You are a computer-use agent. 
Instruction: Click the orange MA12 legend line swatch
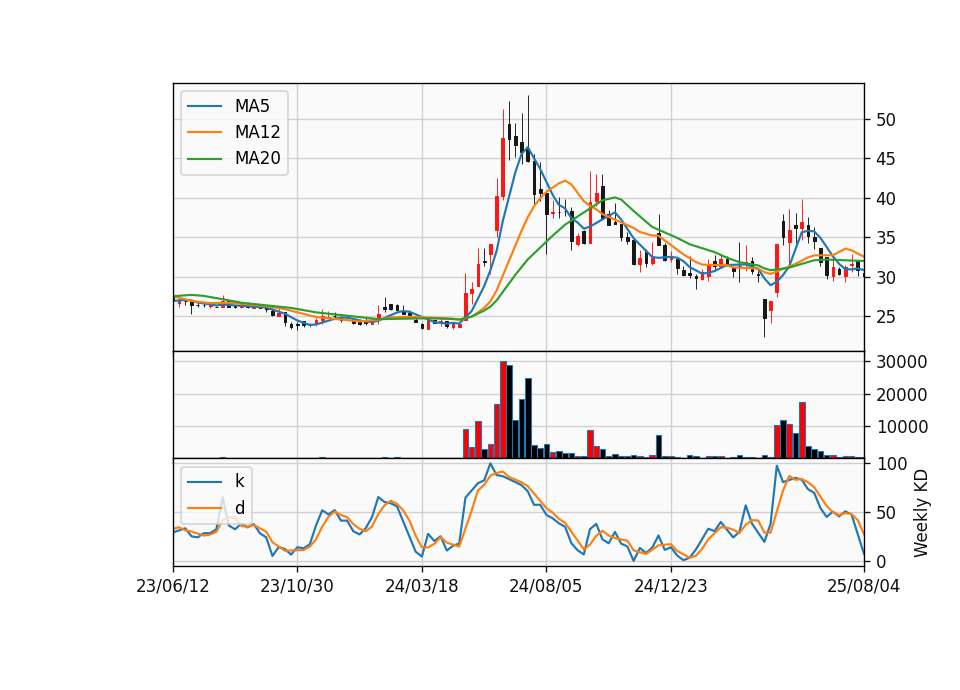pos(204,132)
